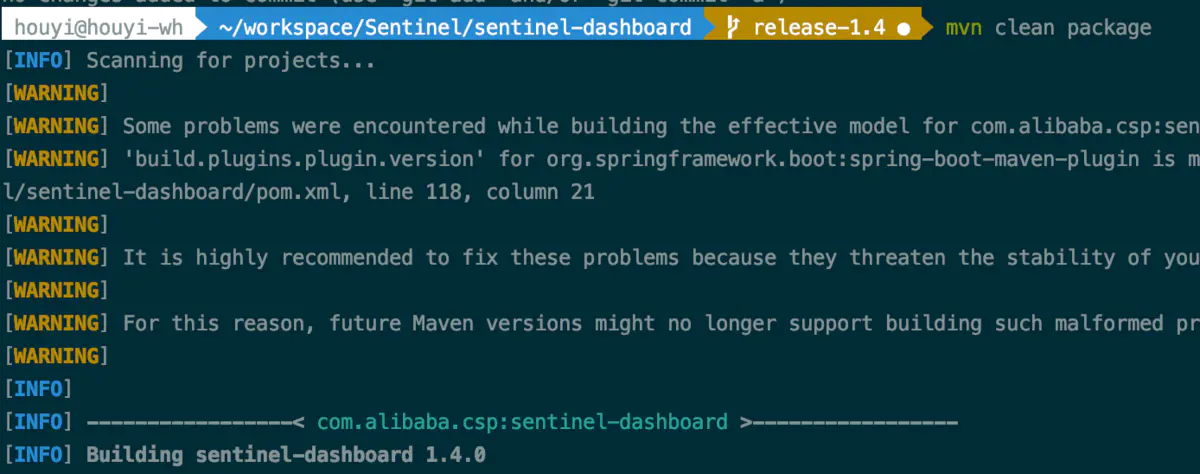Select the release-1.4 branch segment
Image resolution: width=1200 pixels, height=474 pixels.
[817, 28]
